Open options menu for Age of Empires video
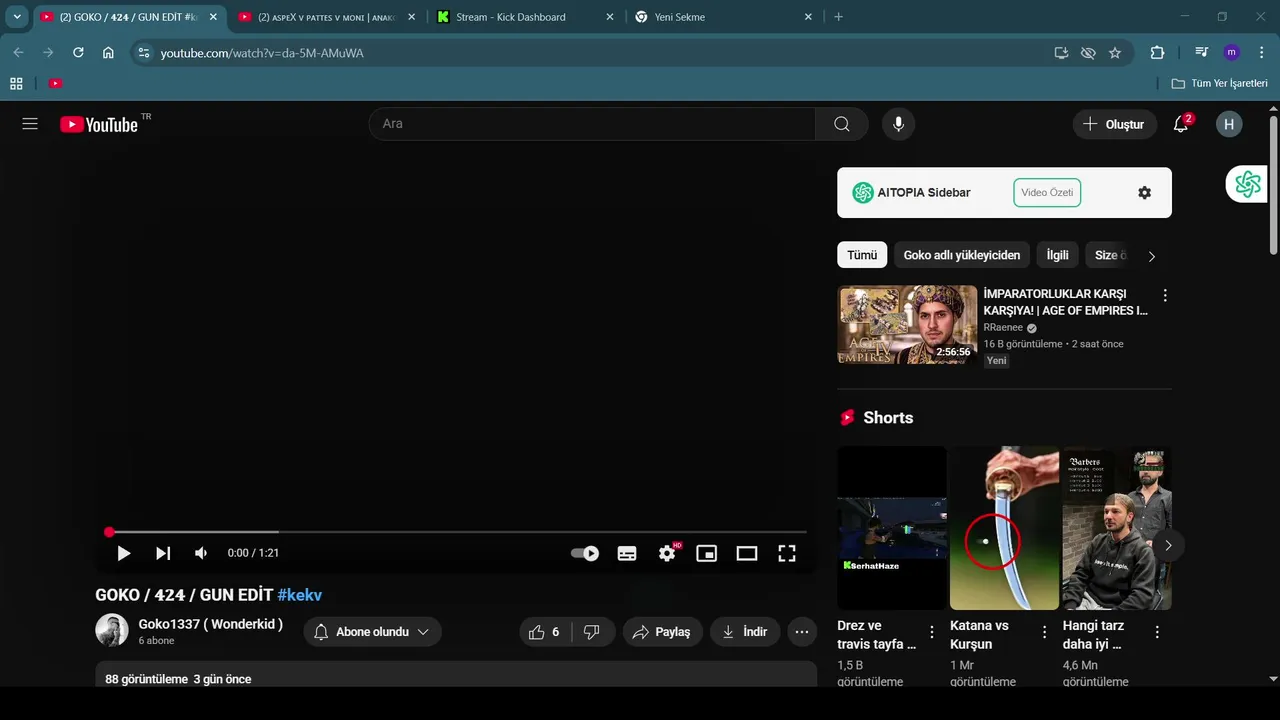 point(1164,296)
